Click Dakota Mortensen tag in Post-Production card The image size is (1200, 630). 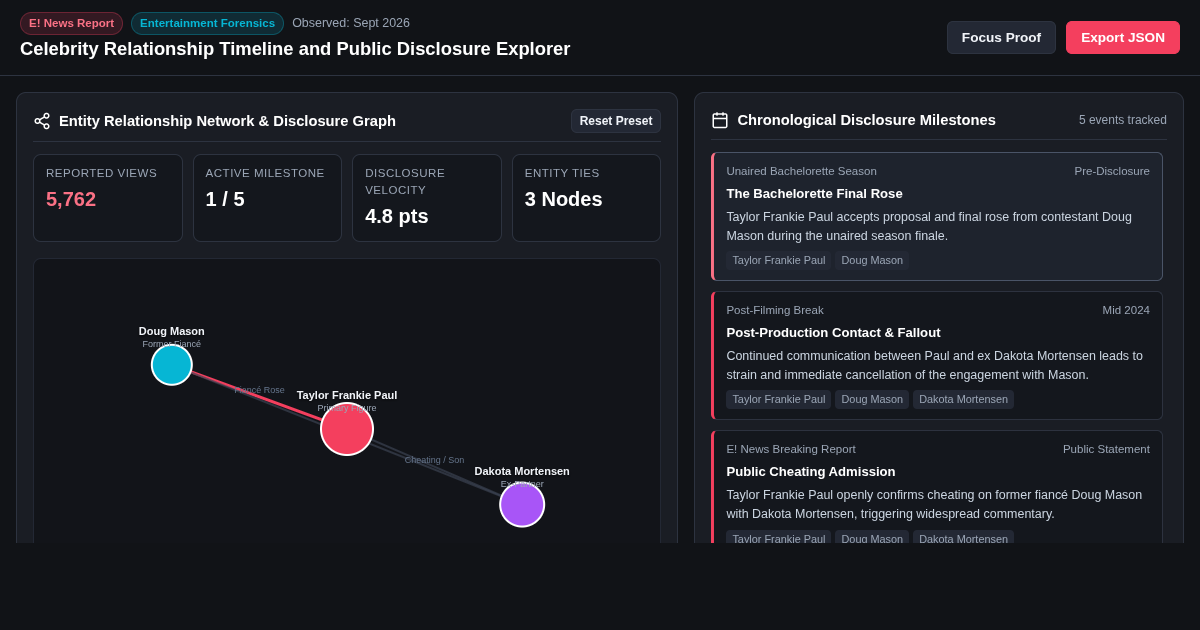(x=963, y=399)
